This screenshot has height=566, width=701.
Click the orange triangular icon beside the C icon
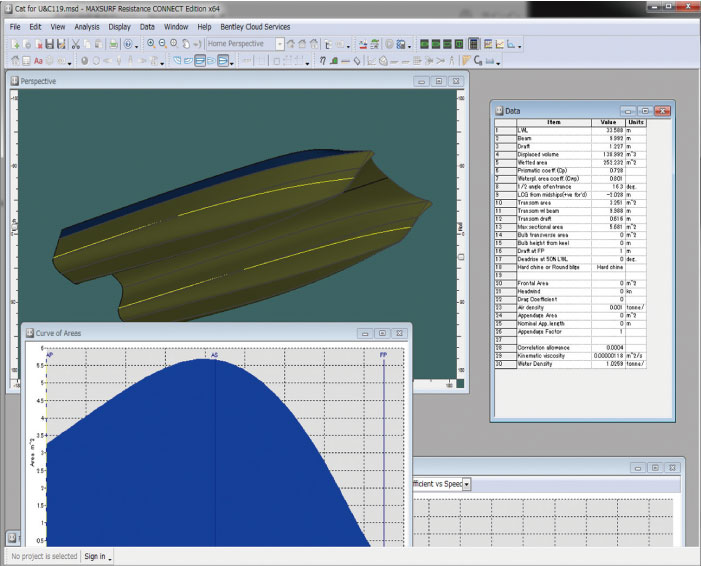[466, 60]
